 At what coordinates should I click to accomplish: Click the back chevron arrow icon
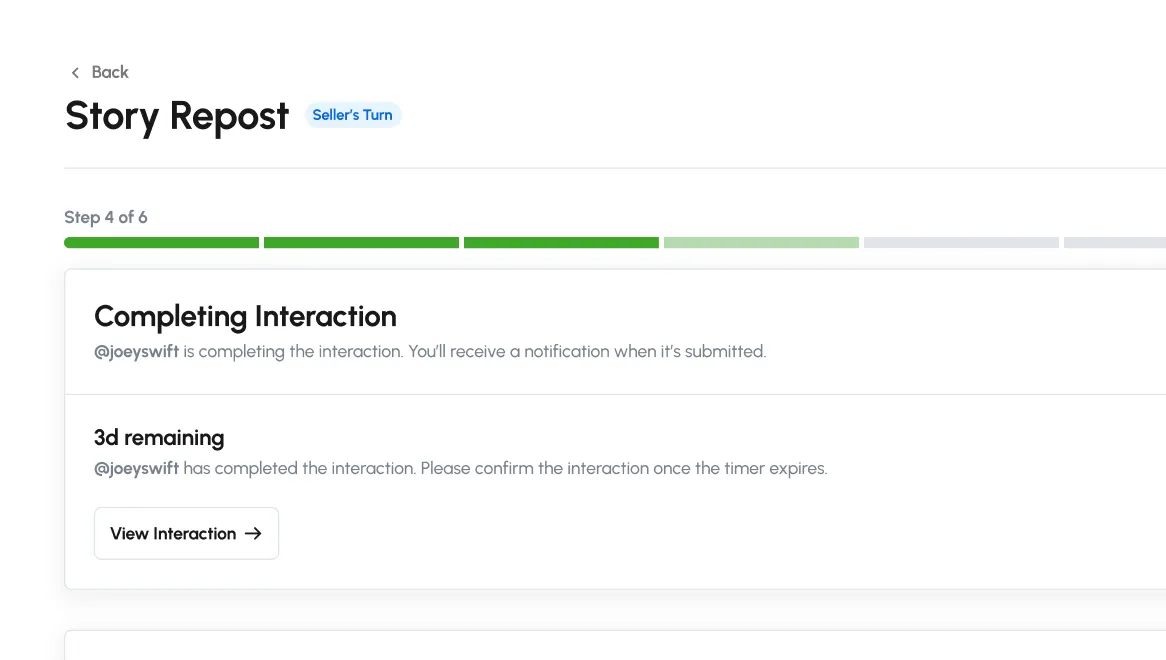coord(75,73)
